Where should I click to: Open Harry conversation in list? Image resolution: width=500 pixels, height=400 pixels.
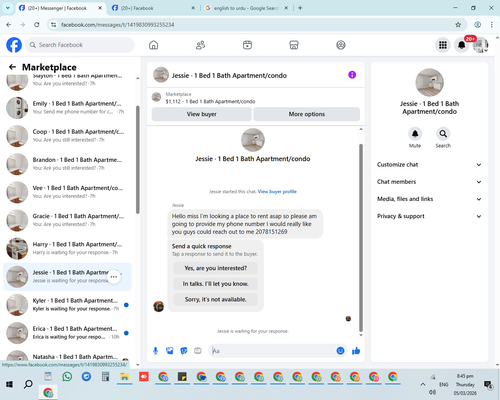click(x=68, y=249)
